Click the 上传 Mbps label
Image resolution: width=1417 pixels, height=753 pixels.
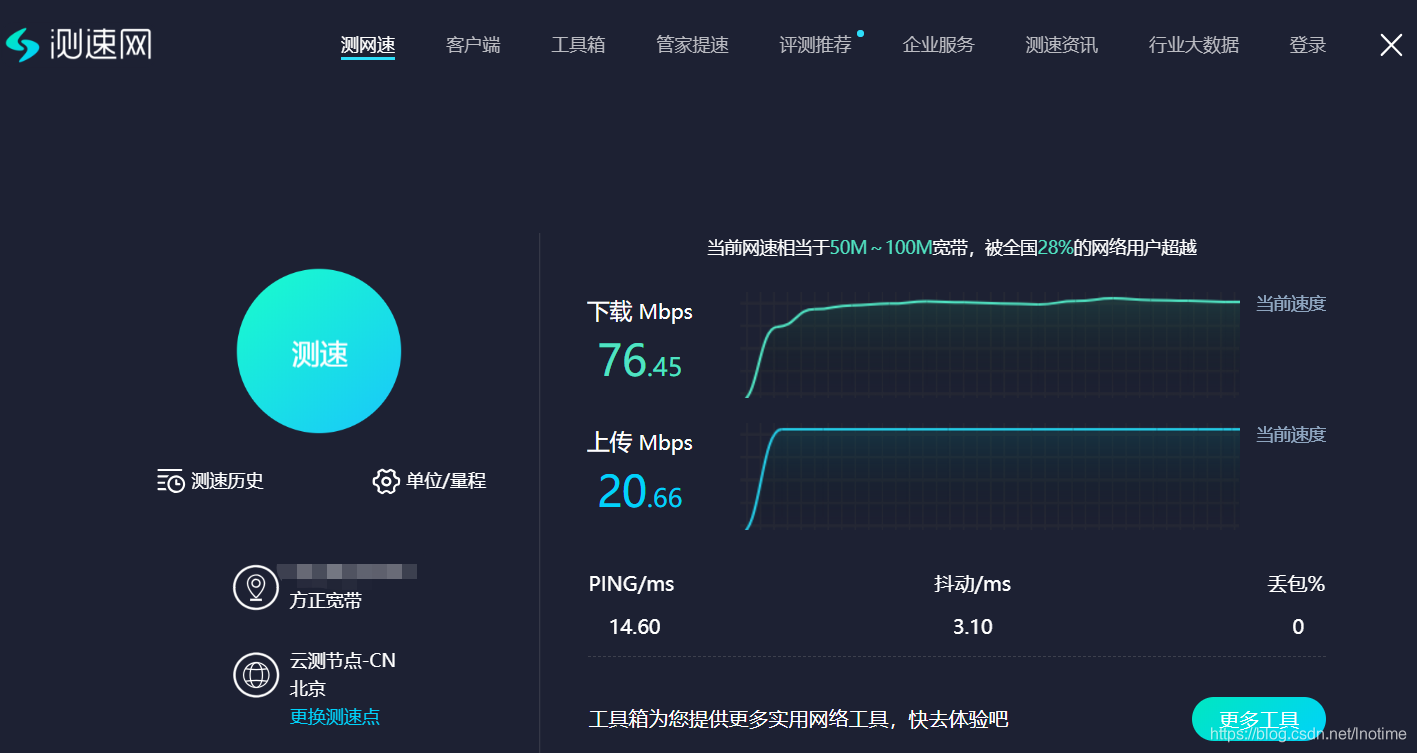tap(640, 443)
